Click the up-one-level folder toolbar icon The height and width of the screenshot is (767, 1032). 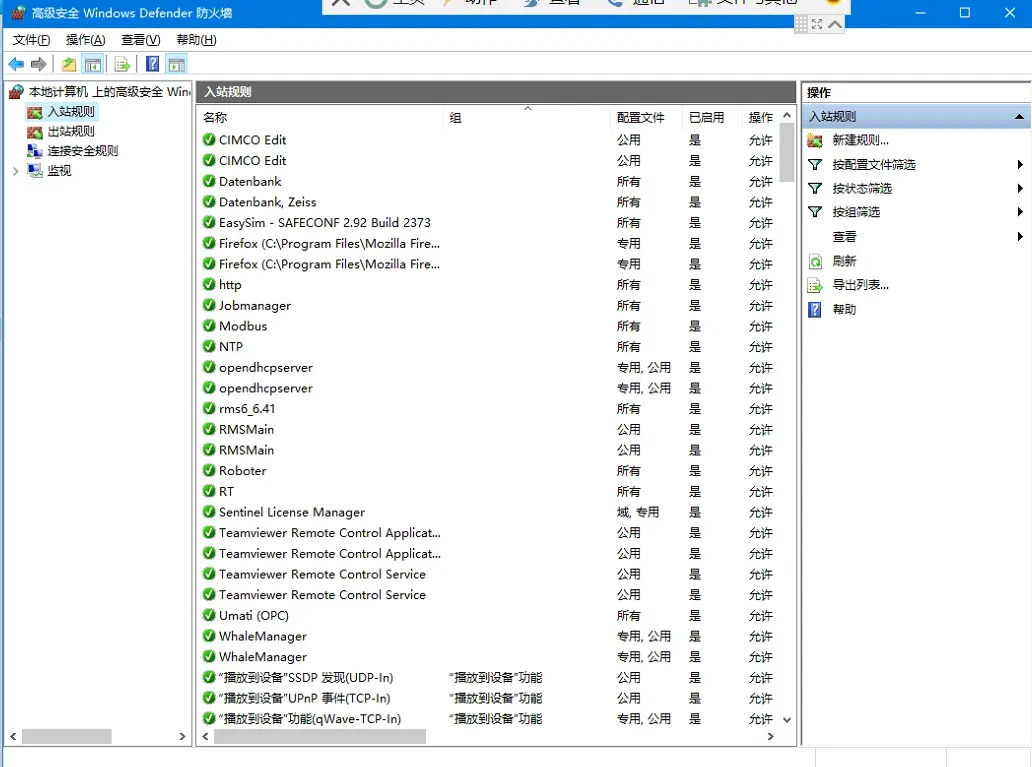[x=68, y=64]
